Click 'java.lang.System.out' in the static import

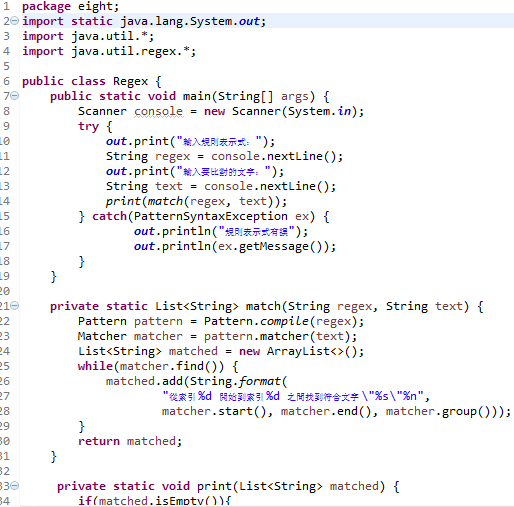pos(190,21)
